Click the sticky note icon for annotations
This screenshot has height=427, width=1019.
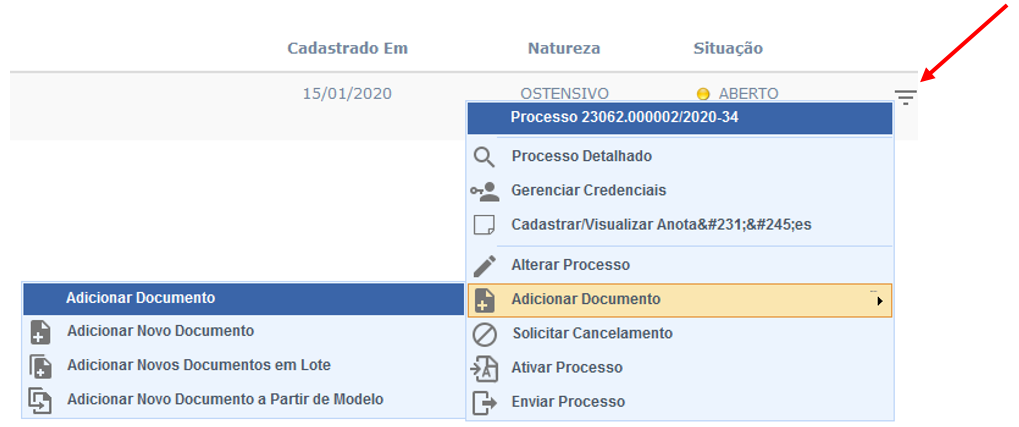click(x=484, y=226)
